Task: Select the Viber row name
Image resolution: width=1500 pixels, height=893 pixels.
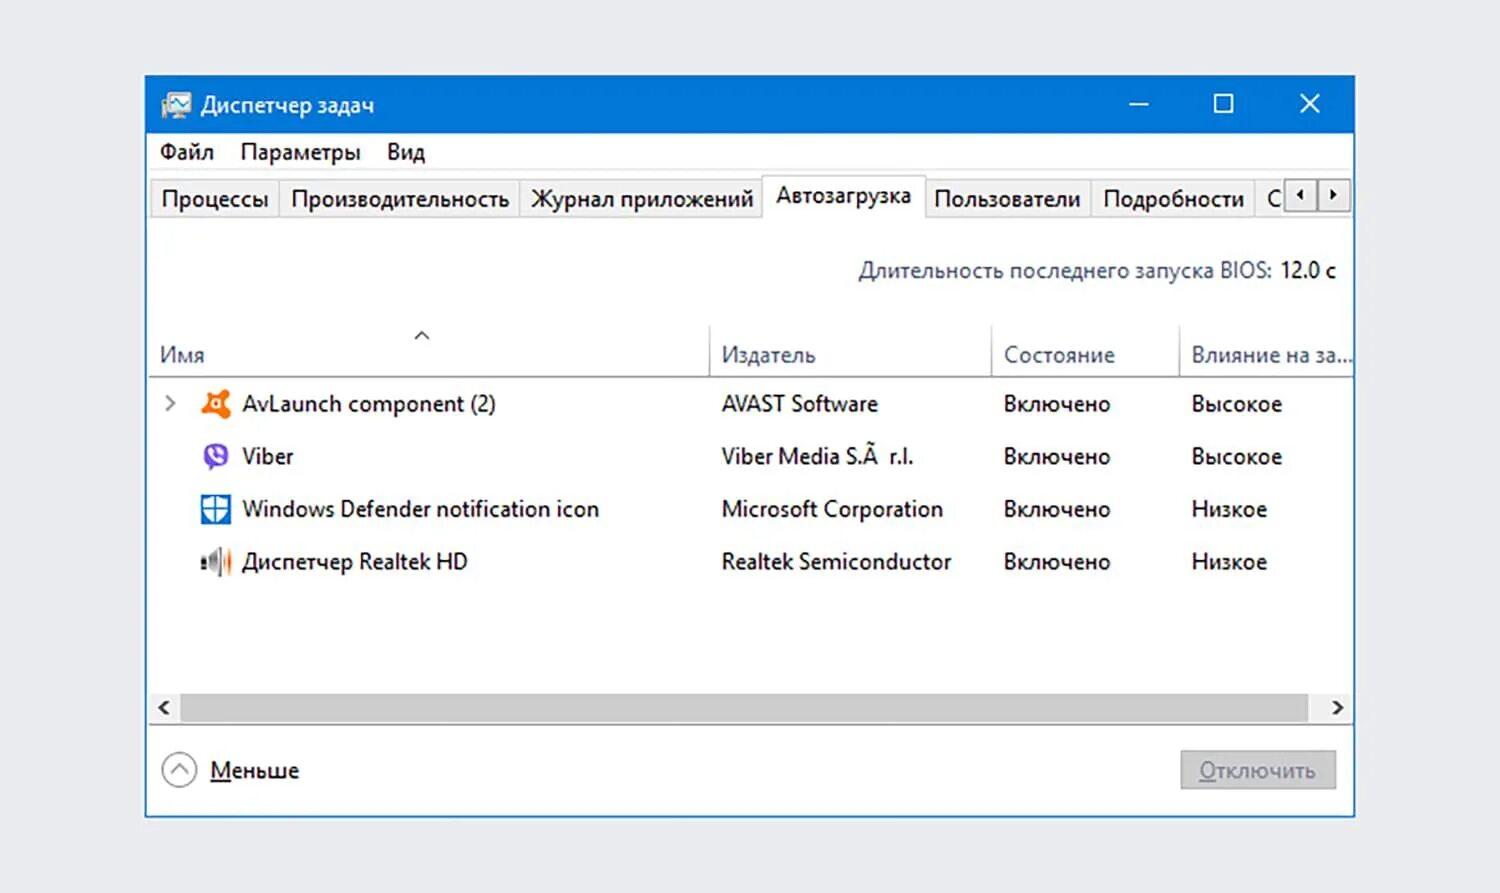Action: 268,456
